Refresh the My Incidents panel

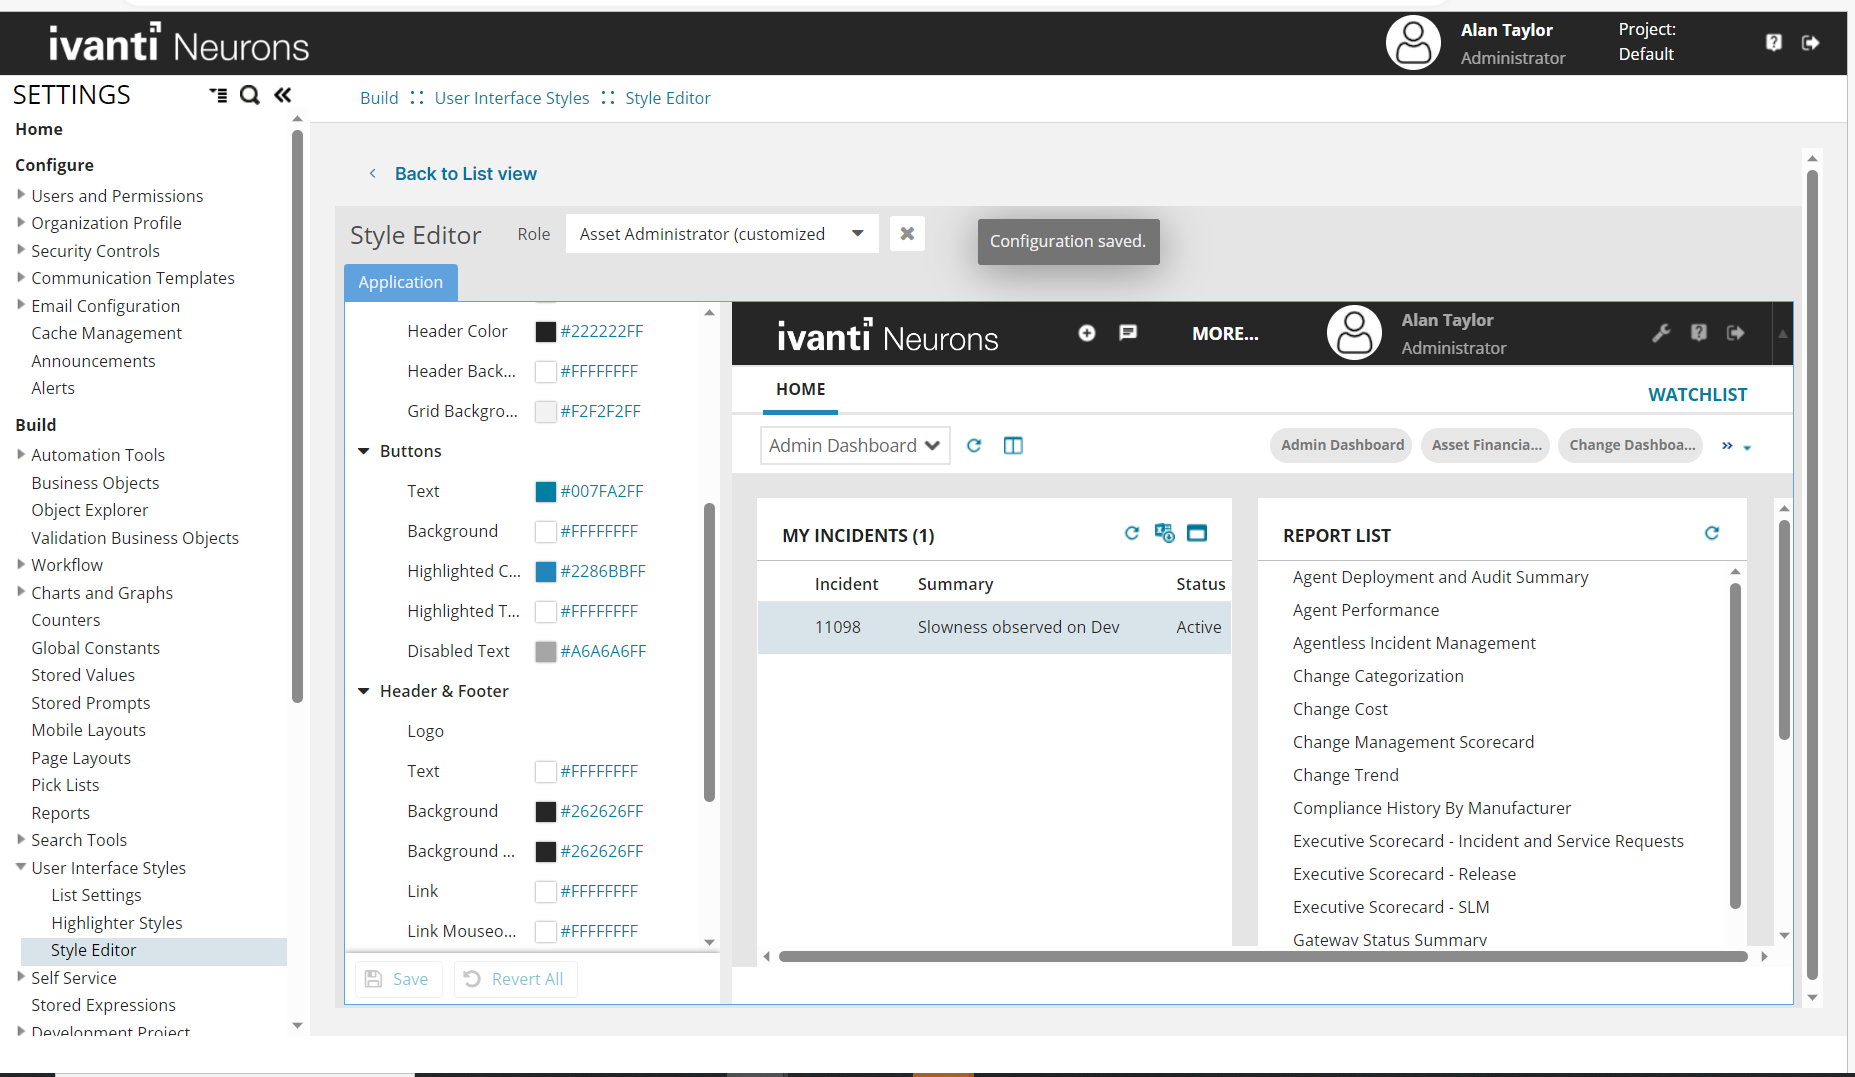coord(1131,533)
